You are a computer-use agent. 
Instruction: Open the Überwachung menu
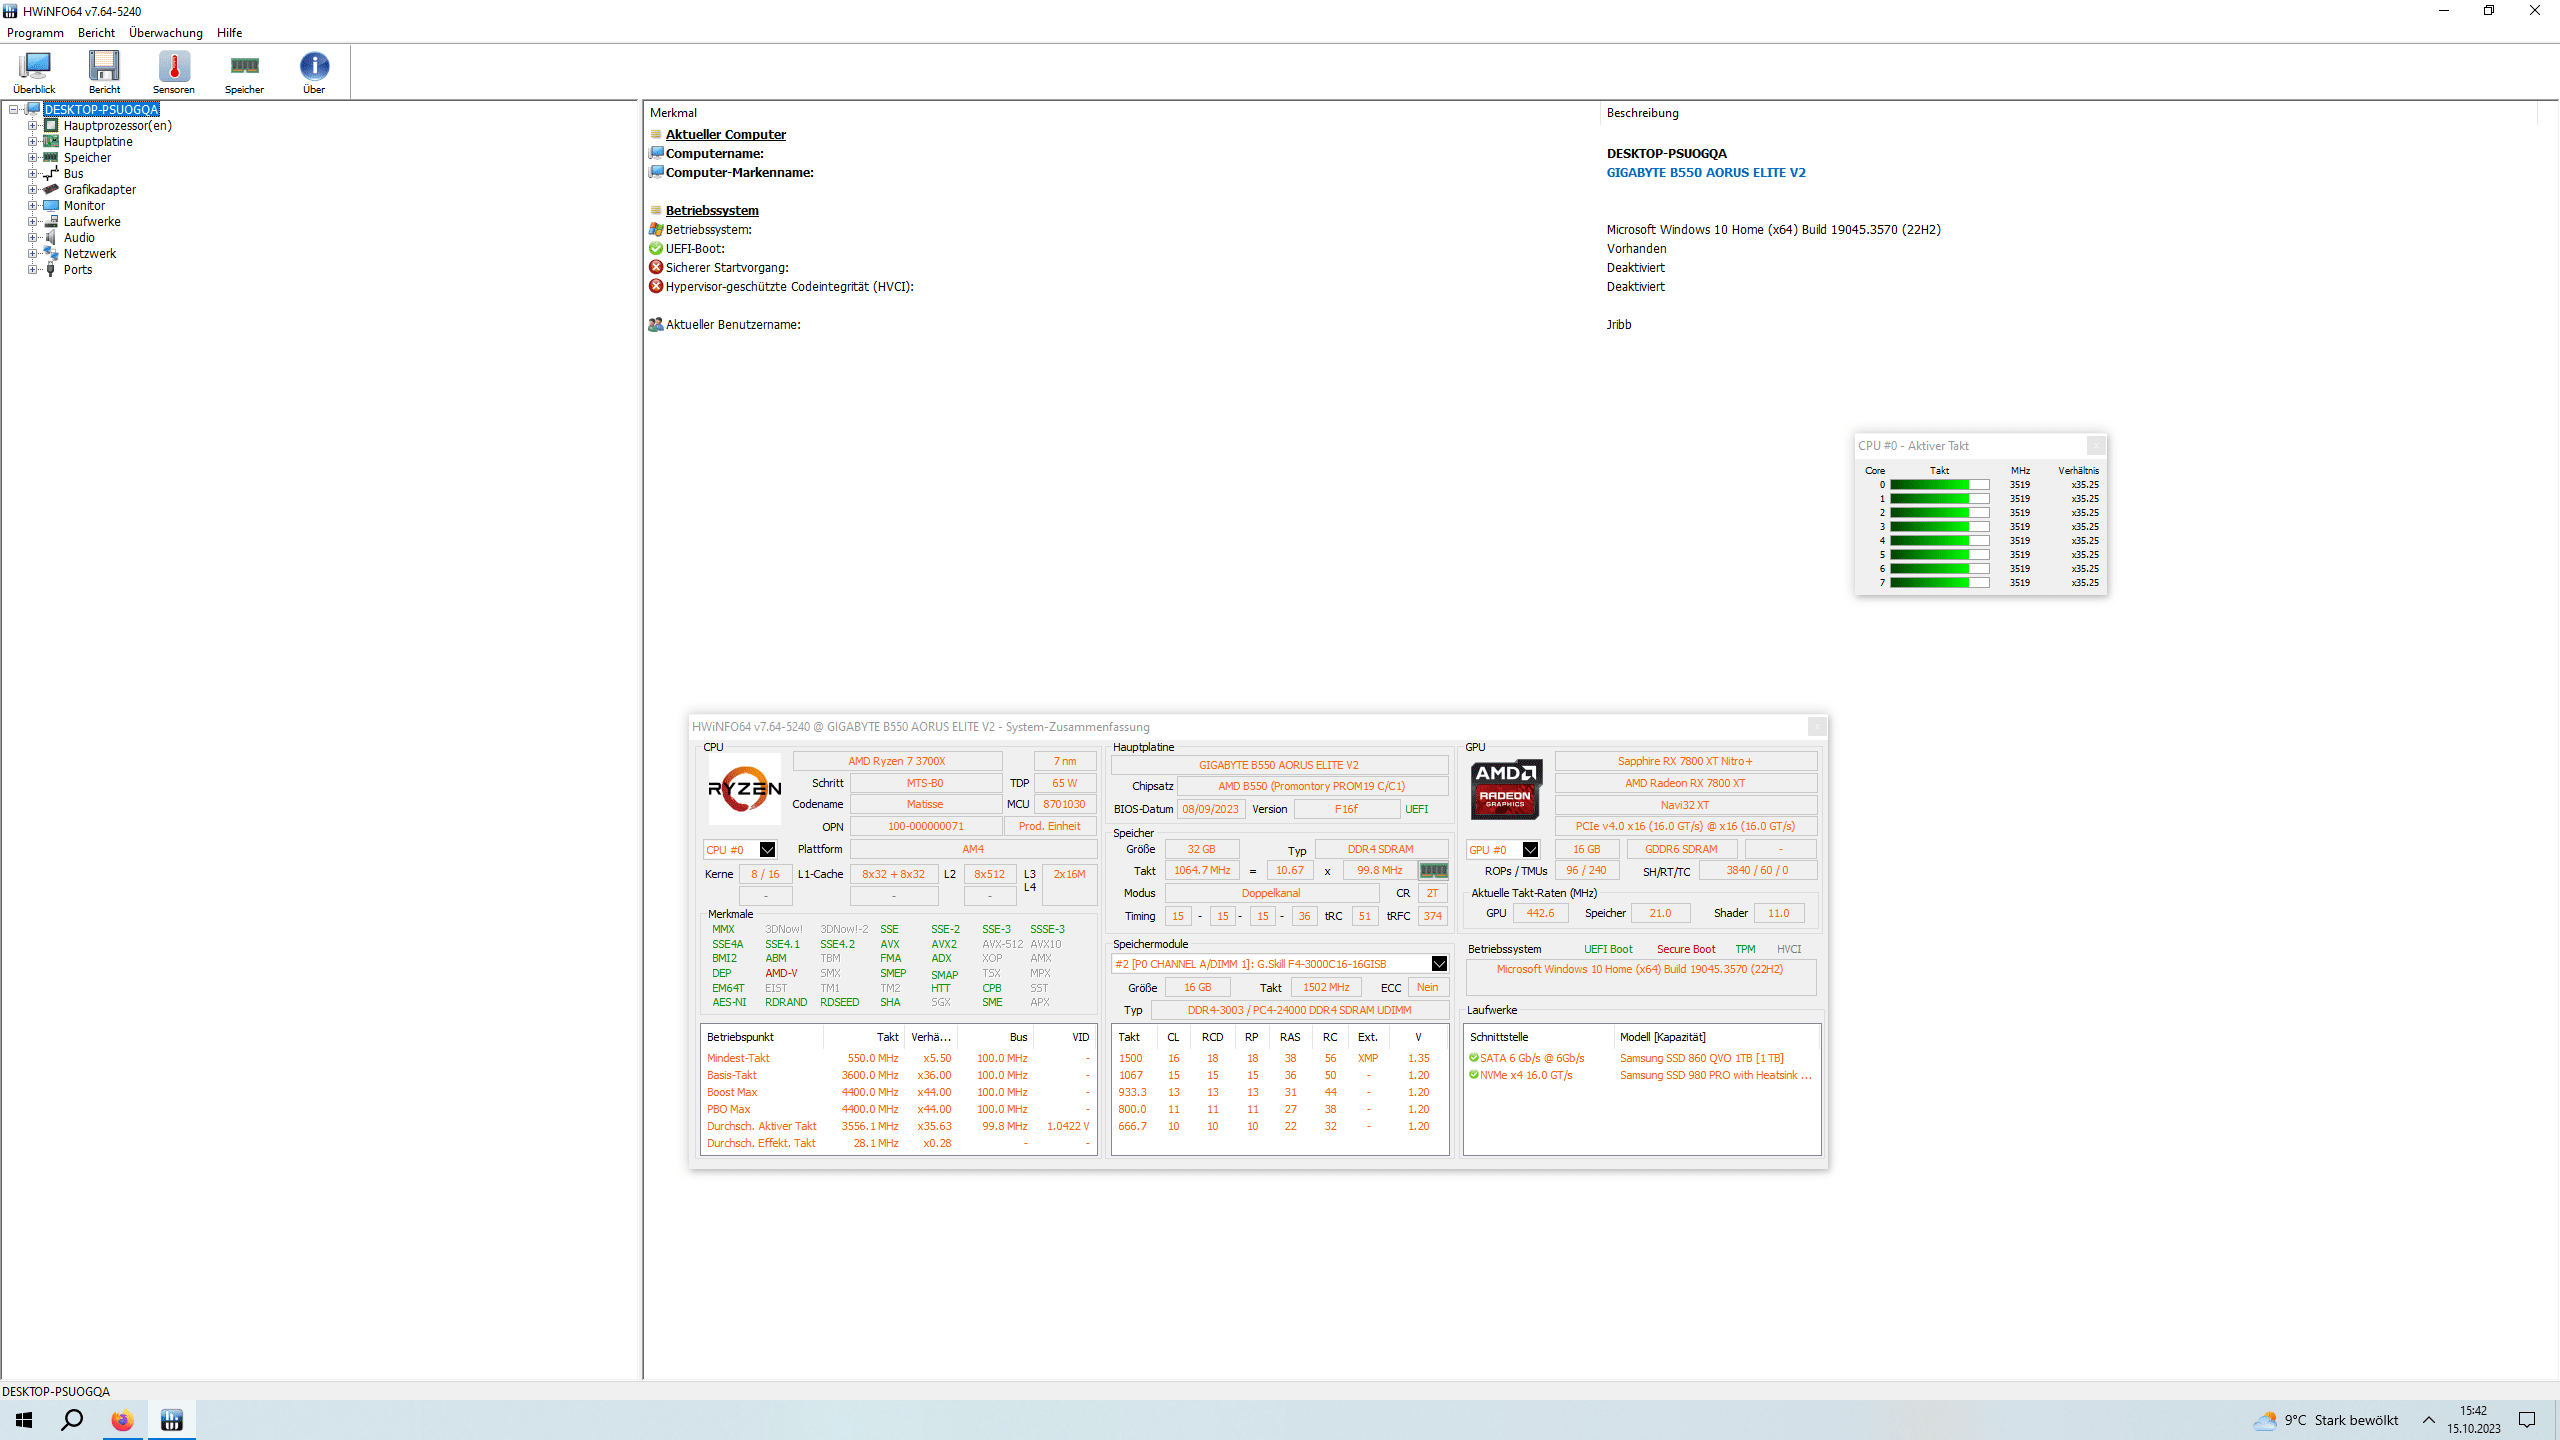click(165, 33)
